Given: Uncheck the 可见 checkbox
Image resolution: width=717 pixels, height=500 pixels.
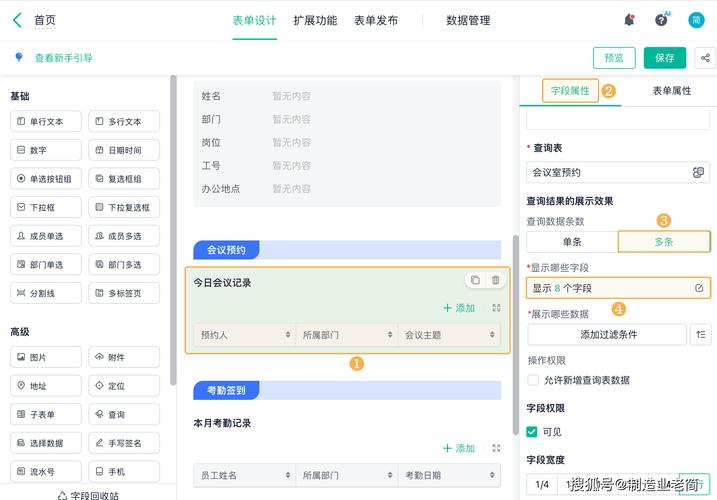Looking at the screenshot, I should pyautogui.click(x=532, y=432).
